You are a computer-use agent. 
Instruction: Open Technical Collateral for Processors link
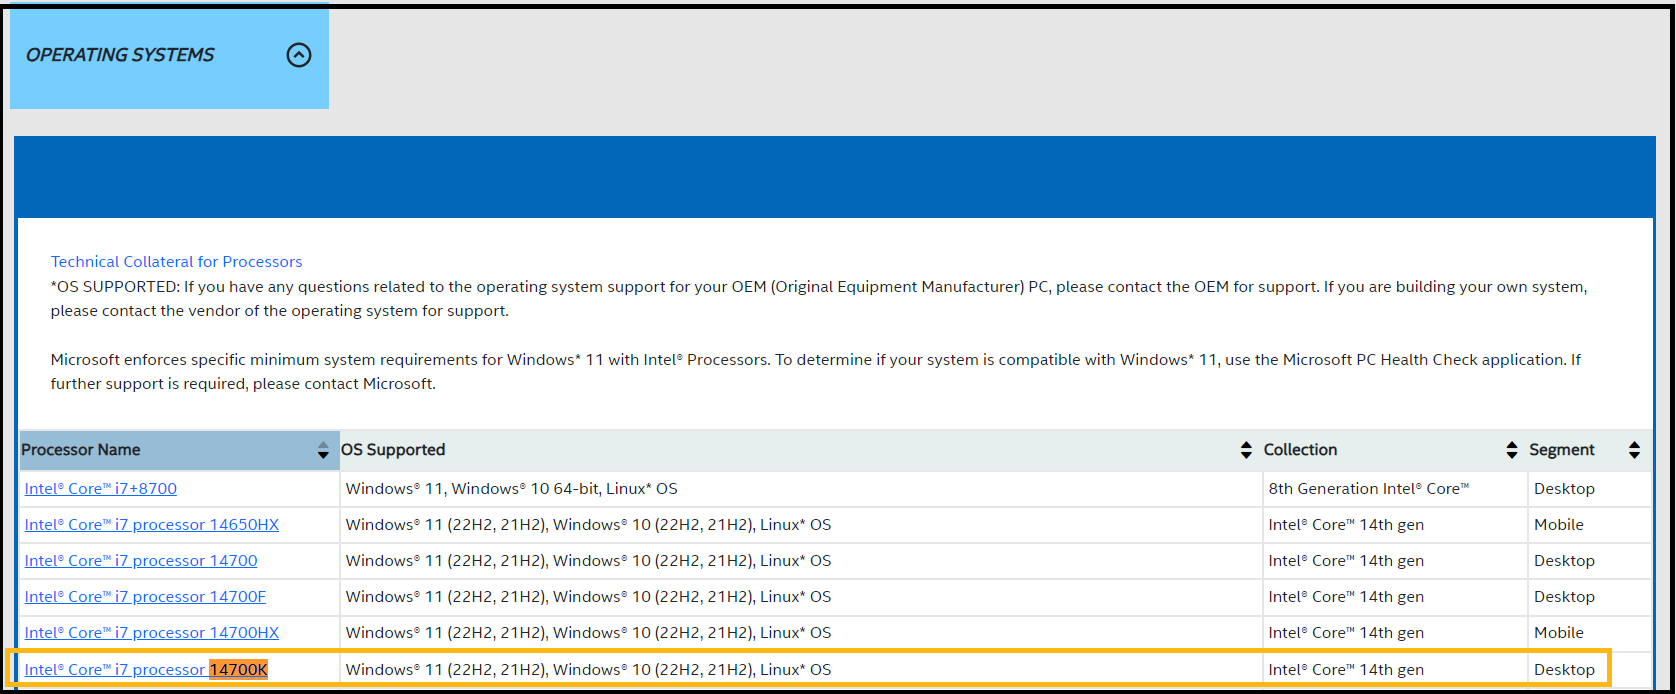[176, 262]
